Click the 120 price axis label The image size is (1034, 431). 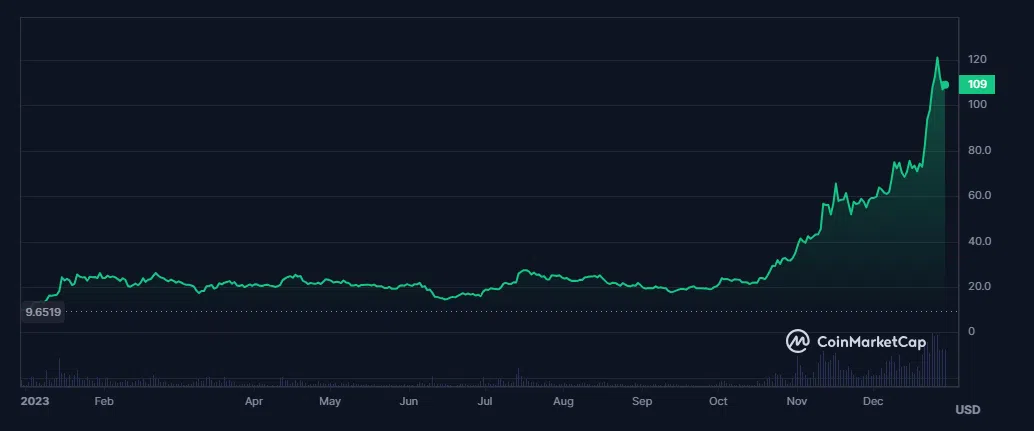(x=977, y=60)
